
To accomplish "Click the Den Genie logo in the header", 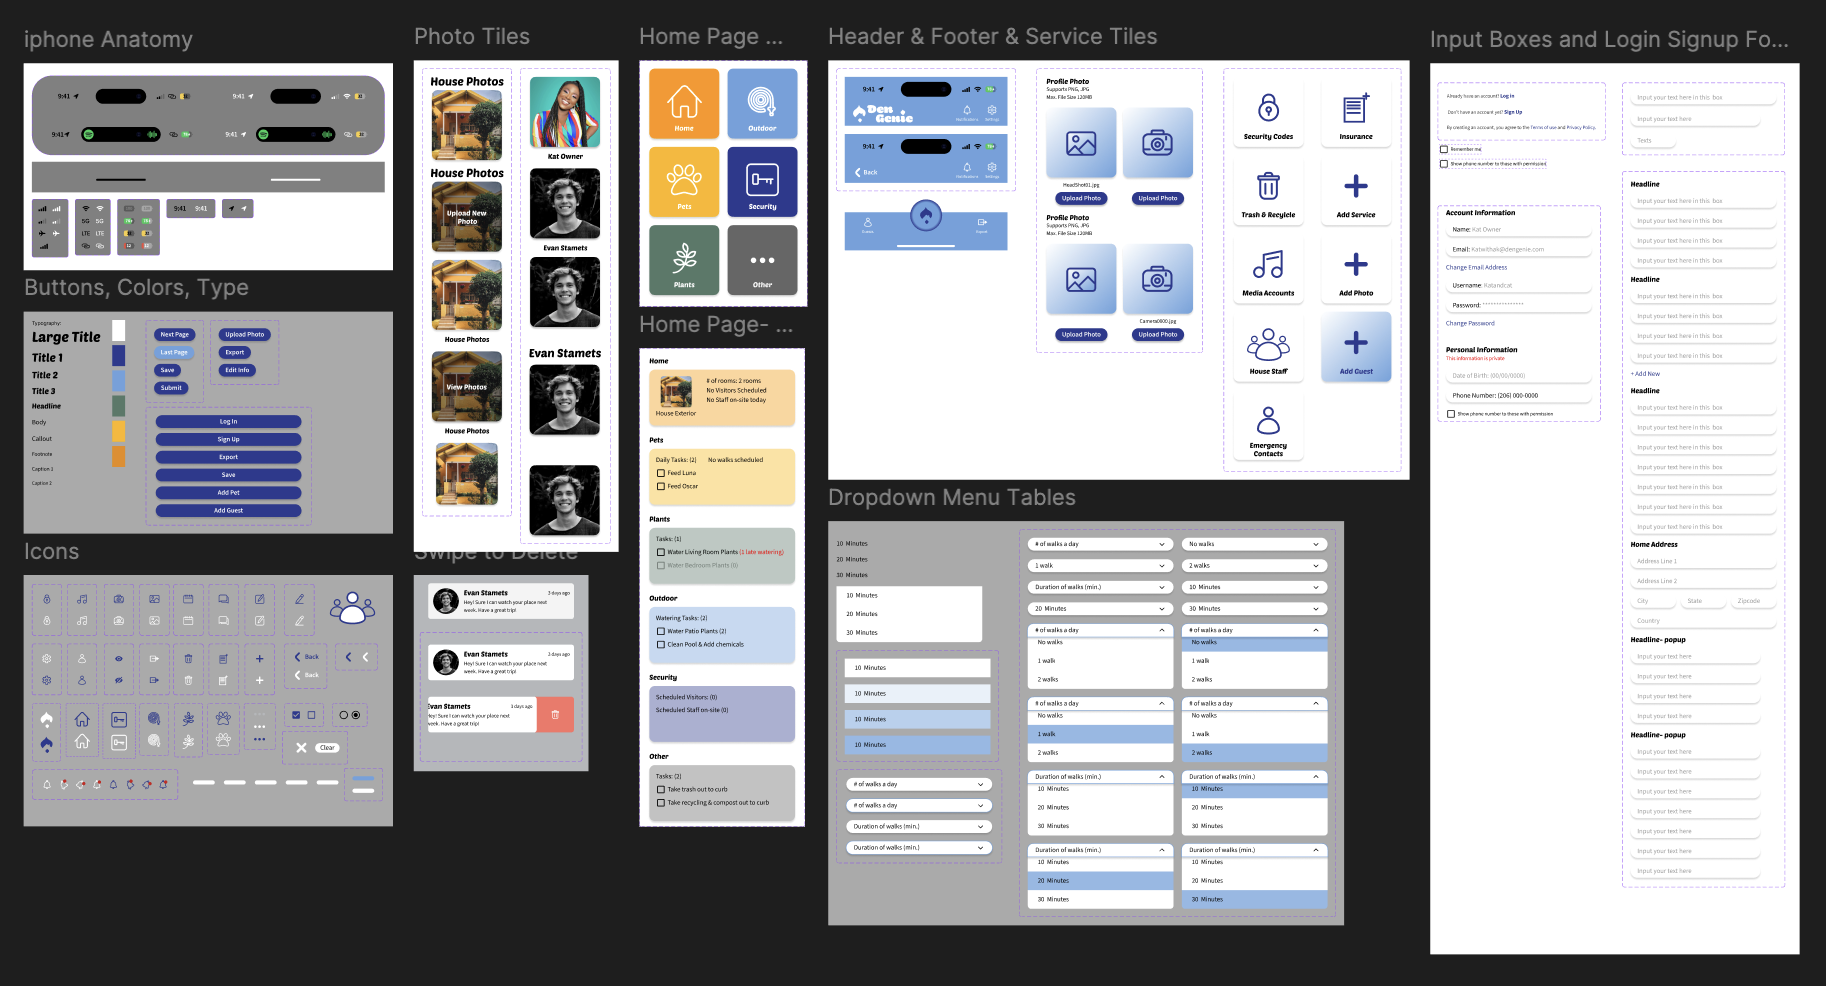I will pos(883,113).
